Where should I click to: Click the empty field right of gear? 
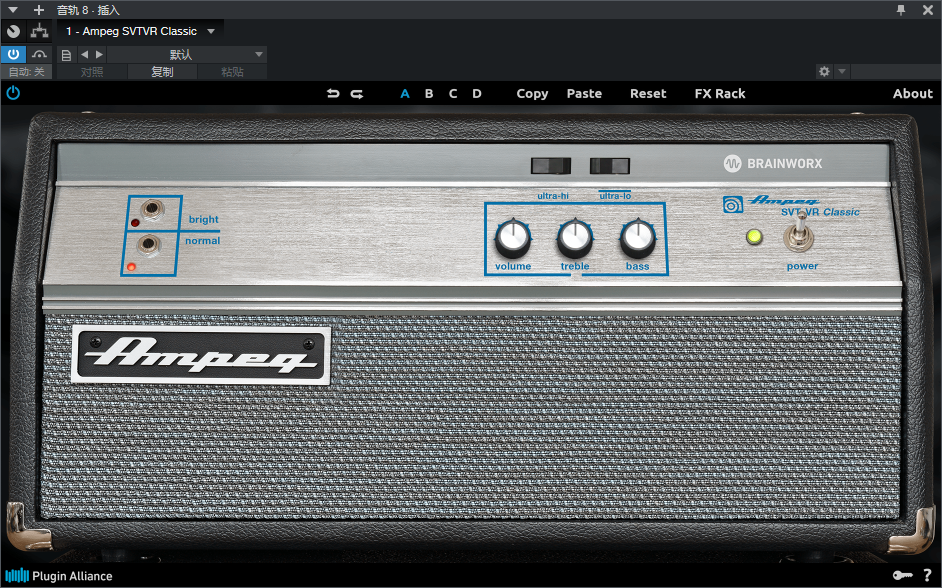point(895,71)
